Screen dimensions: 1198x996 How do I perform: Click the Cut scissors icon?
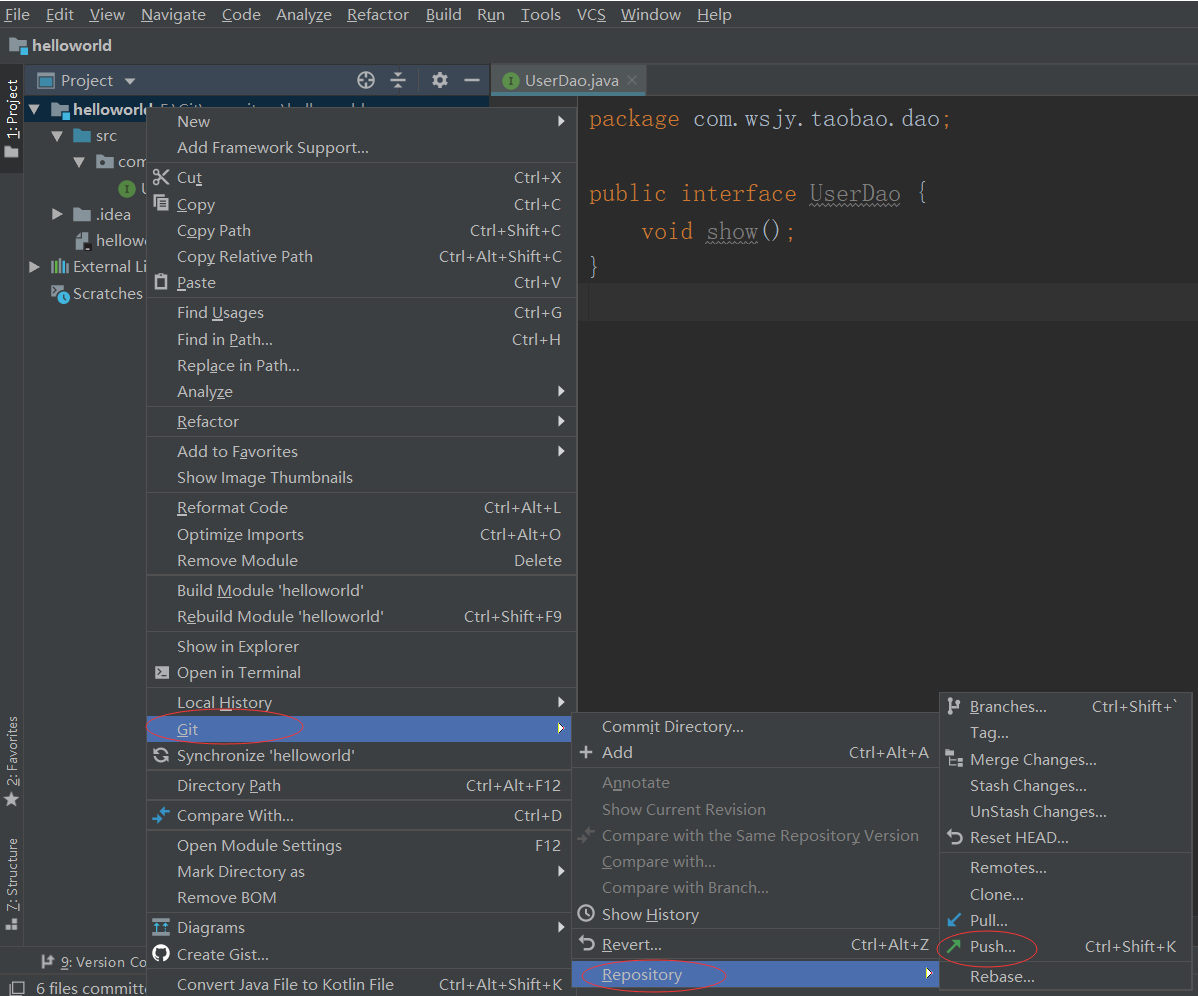click(160, 177)
